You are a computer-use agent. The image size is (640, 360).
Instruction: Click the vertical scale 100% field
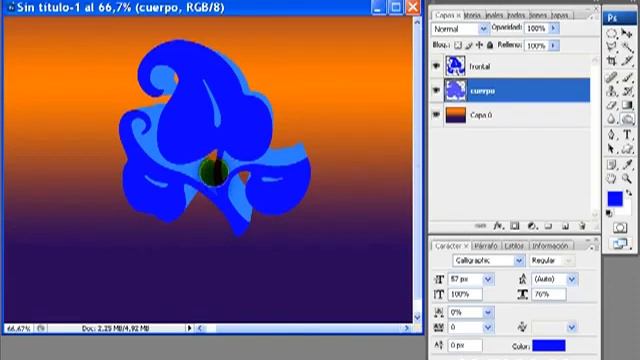[465, 294]
